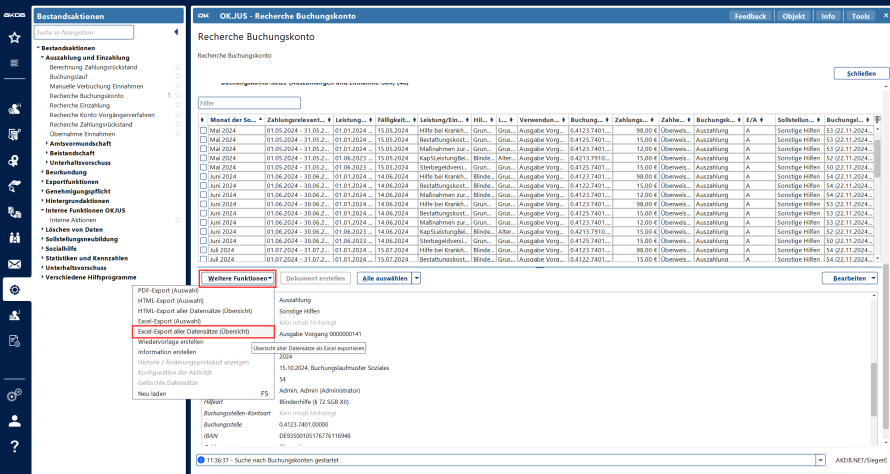Click the Objekt button
The image size is (890, 474).
[794, 16]
